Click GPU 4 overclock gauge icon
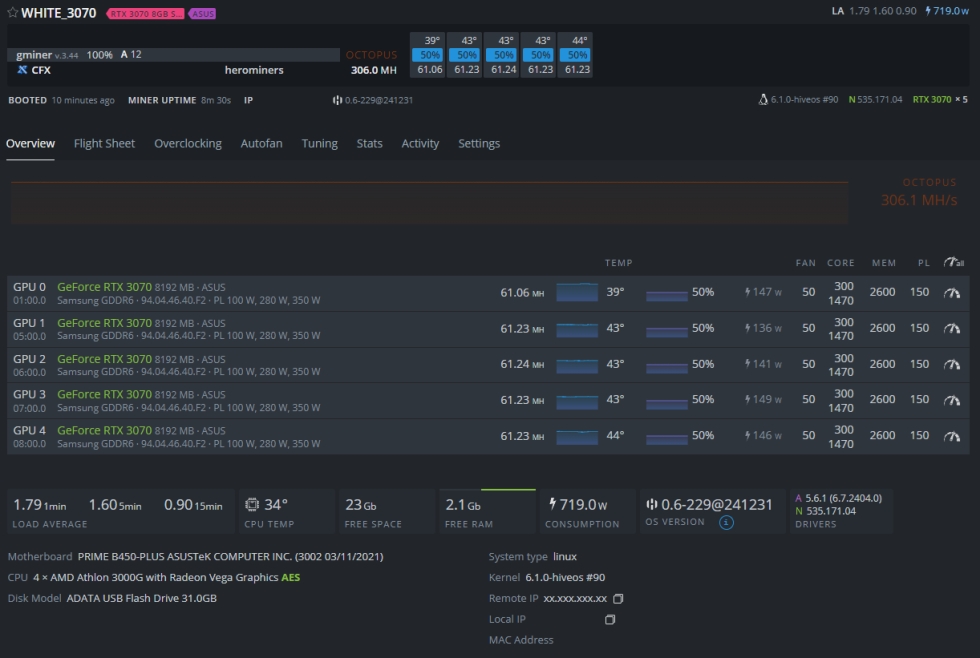Image resolution: width=980 pixels, height=658 pixels. point(951,436)
